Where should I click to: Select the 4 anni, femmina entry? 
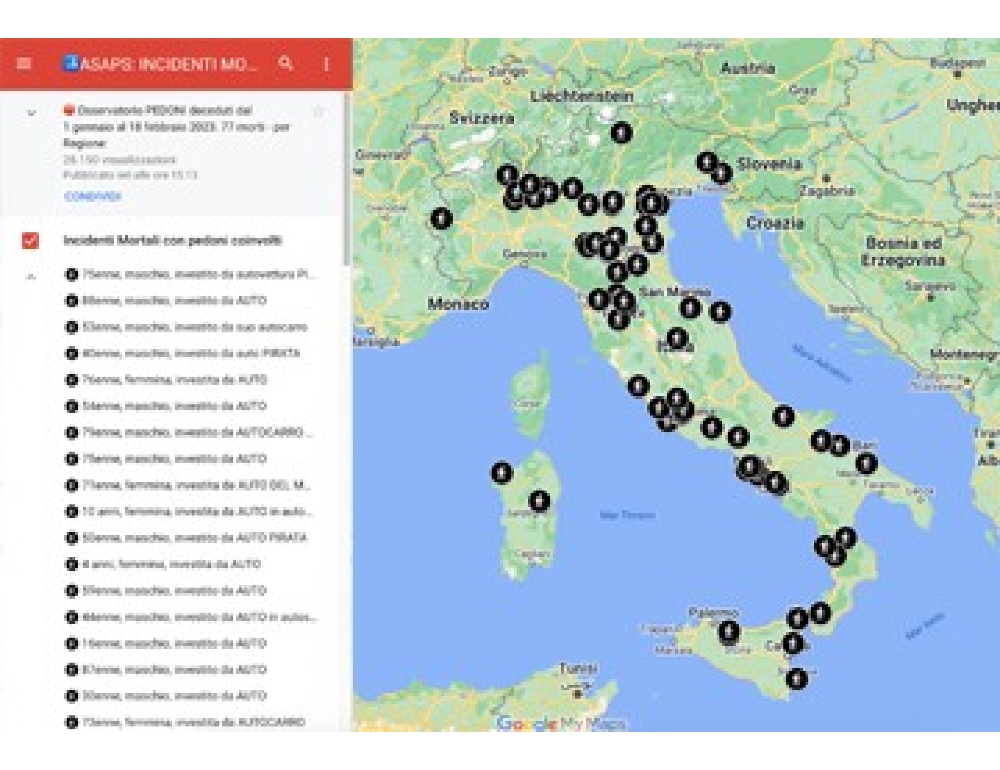click(163, 564)
